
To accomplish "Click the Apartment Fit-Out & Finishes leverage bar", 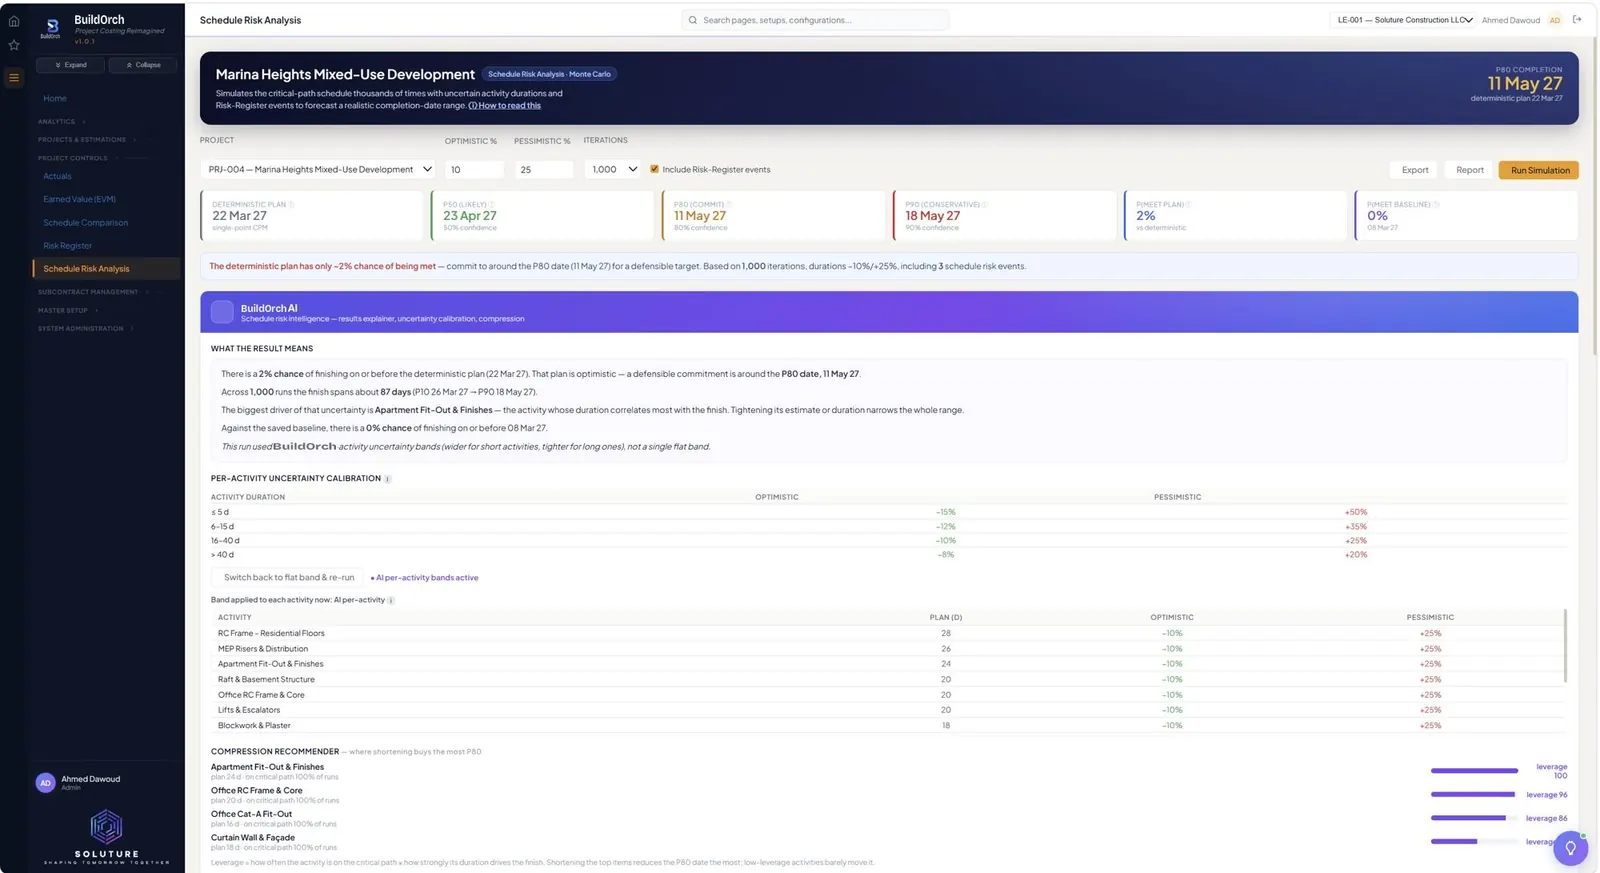I will (x=1474, y=771).
